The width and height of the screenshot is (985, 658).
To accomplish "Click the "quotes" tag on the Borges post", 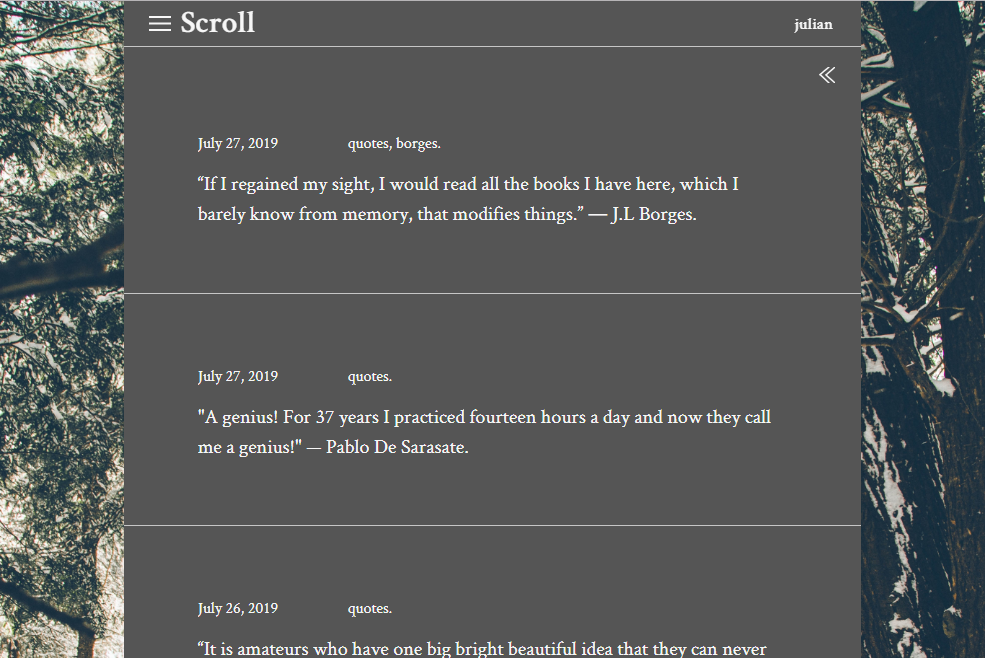I will pyautogui.click(x=367, y=143).
